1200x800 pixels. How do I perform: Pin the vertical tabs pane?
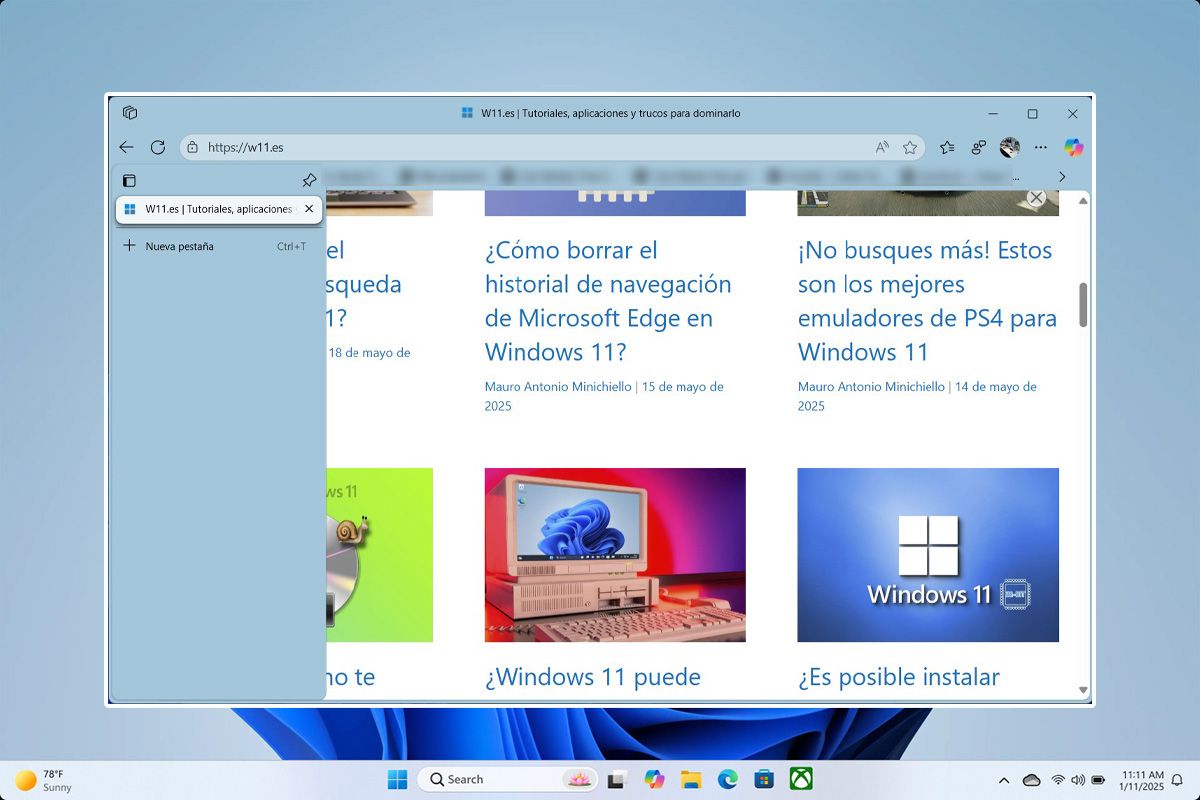coord(309,181)
